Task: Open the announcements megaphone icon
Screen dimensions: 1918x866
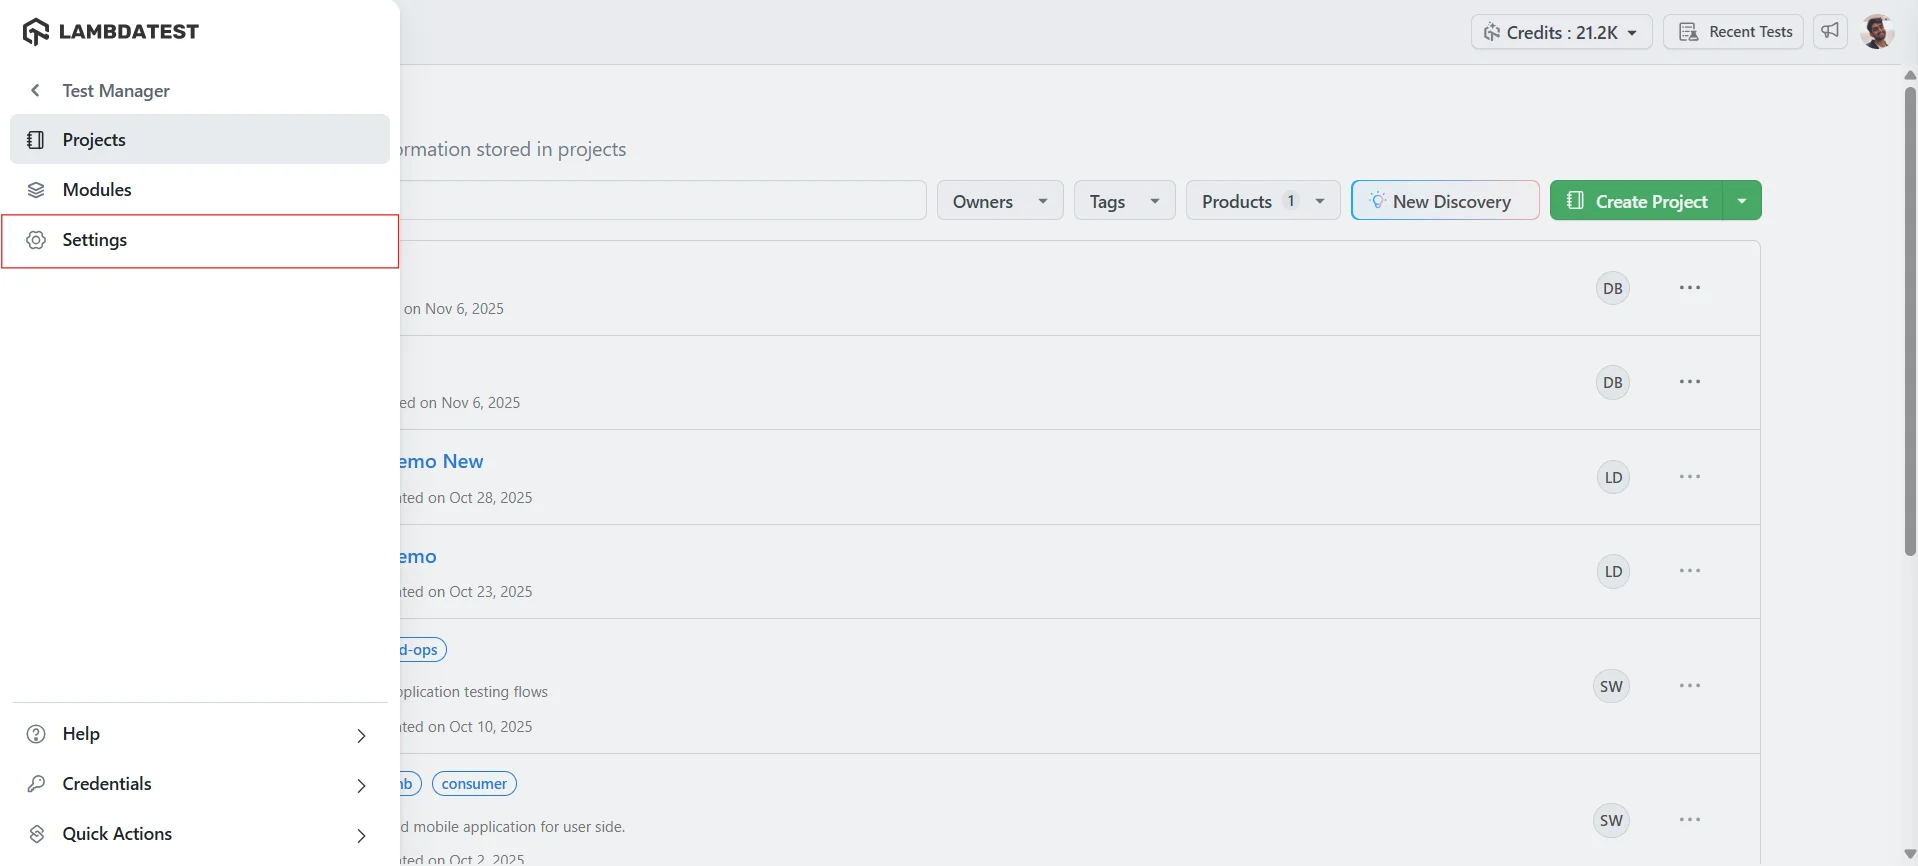Action: (1830, 32)
